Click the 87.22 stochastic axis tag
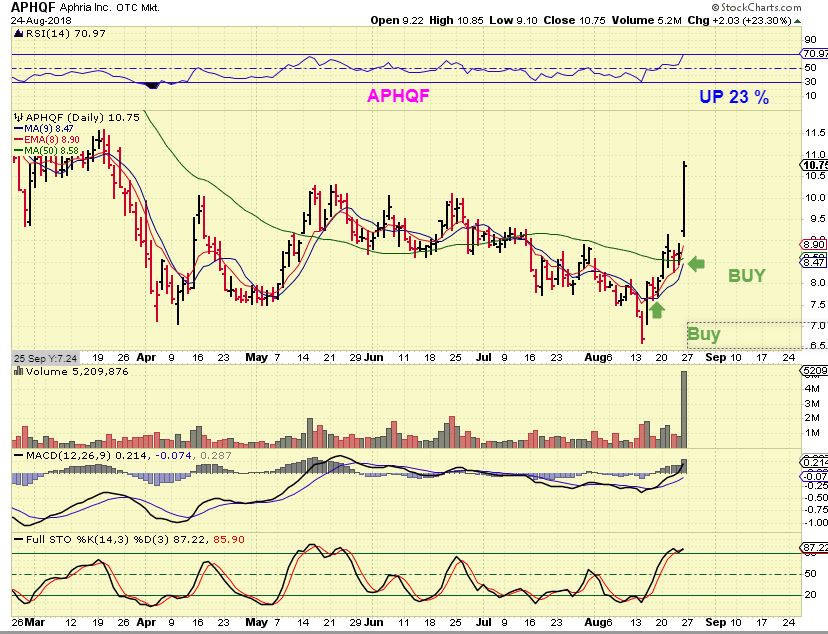This screenshot has width=828, height=634. coord(814,547)
